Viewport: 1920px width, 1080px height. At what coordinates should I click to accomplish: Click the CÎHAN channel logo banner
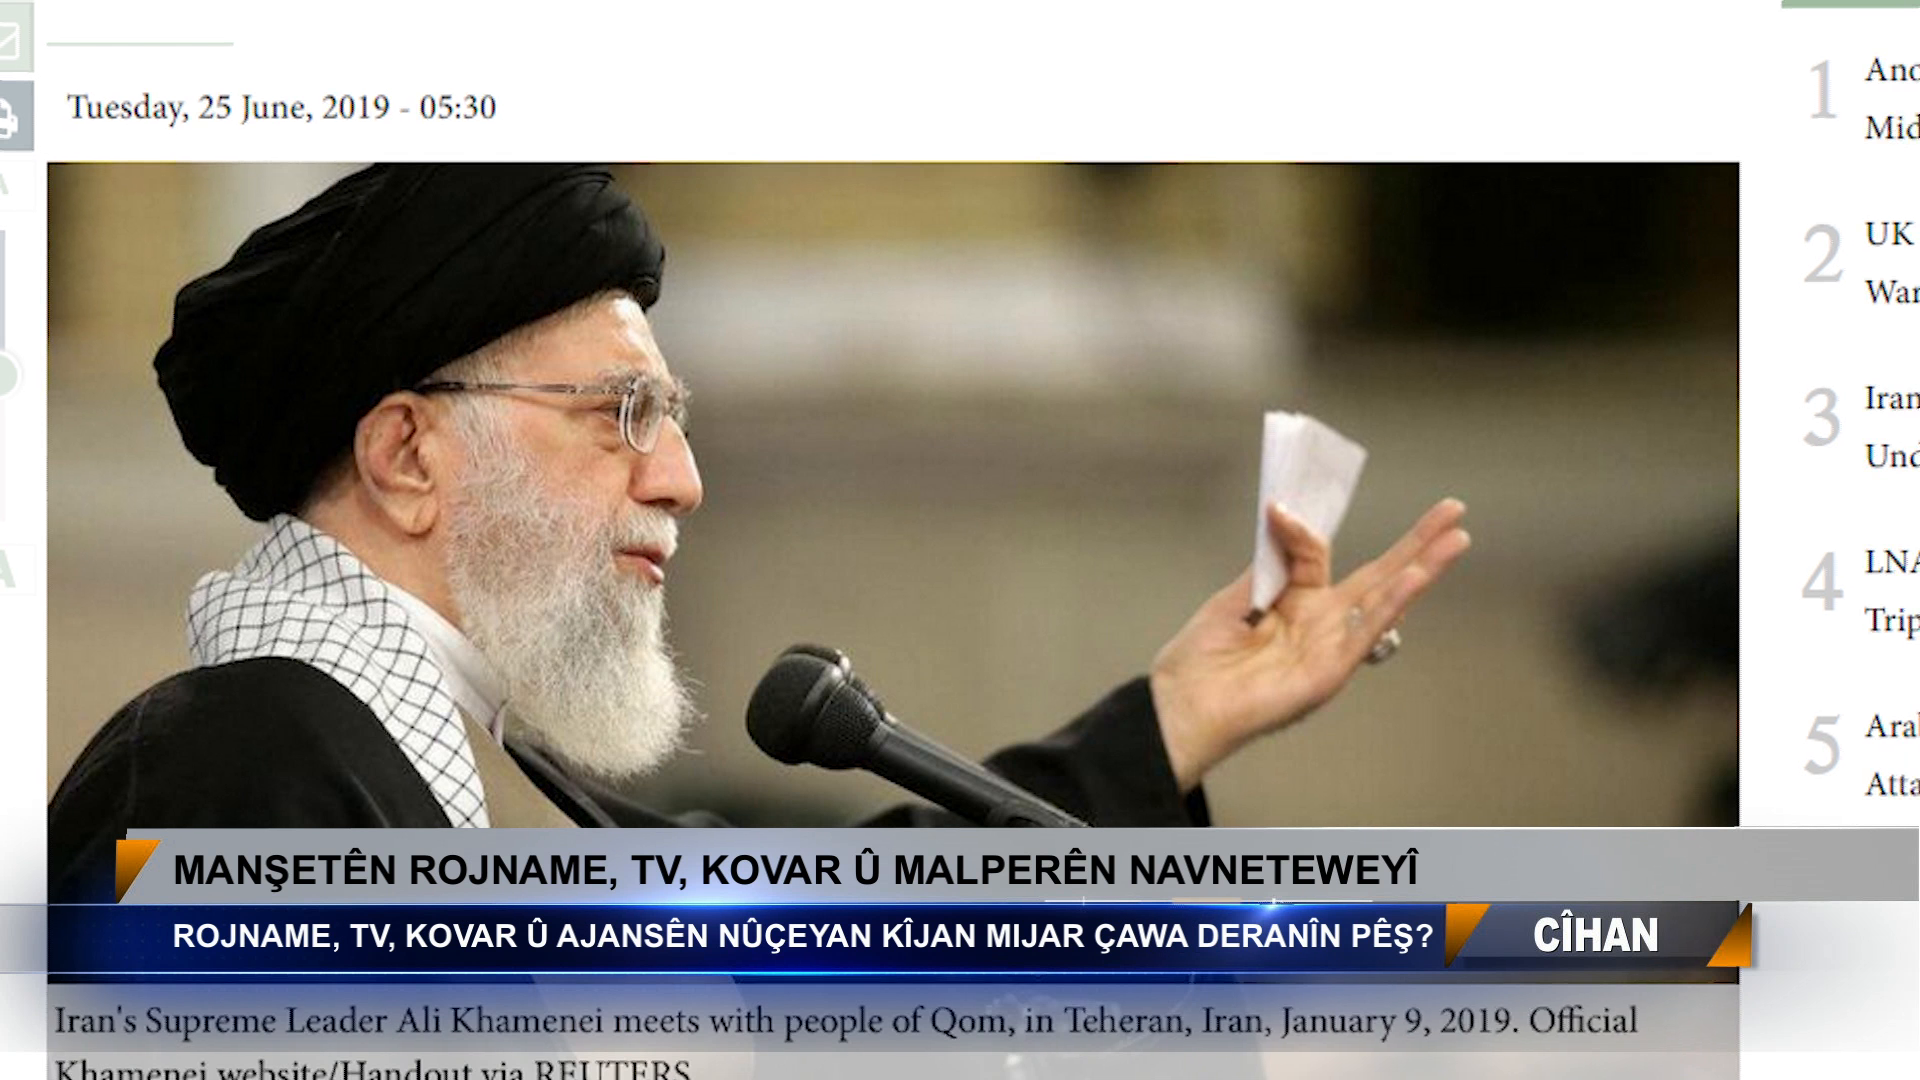point(1597,935)
